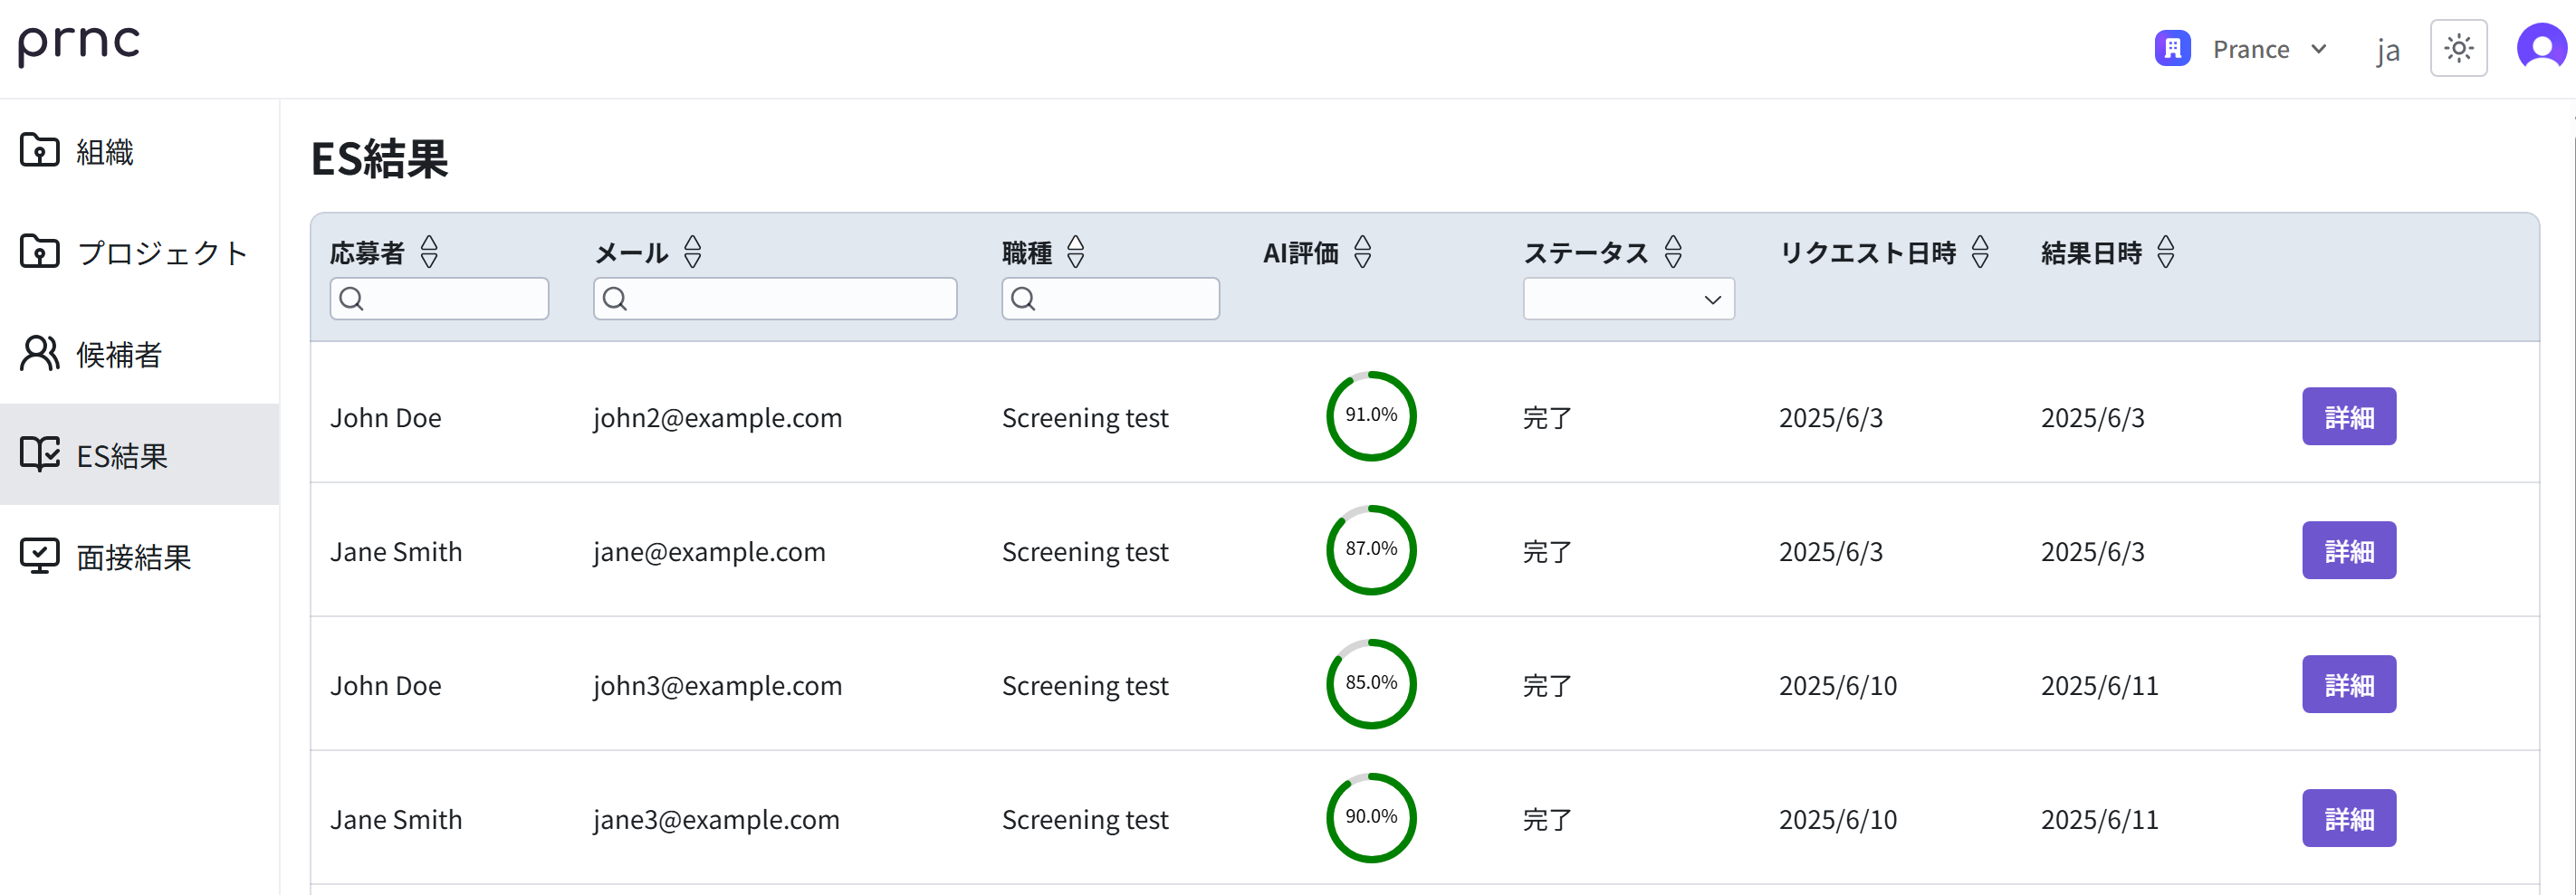
Task: Open 面接結果 via its monitor icon
Action: click(38, 556)
